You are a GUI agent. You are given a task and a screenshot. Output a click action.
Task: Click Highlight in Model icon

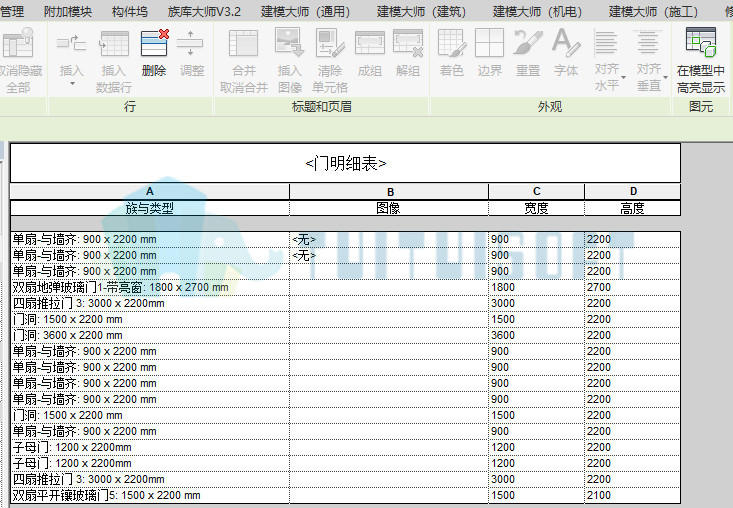tap(701, 43)
